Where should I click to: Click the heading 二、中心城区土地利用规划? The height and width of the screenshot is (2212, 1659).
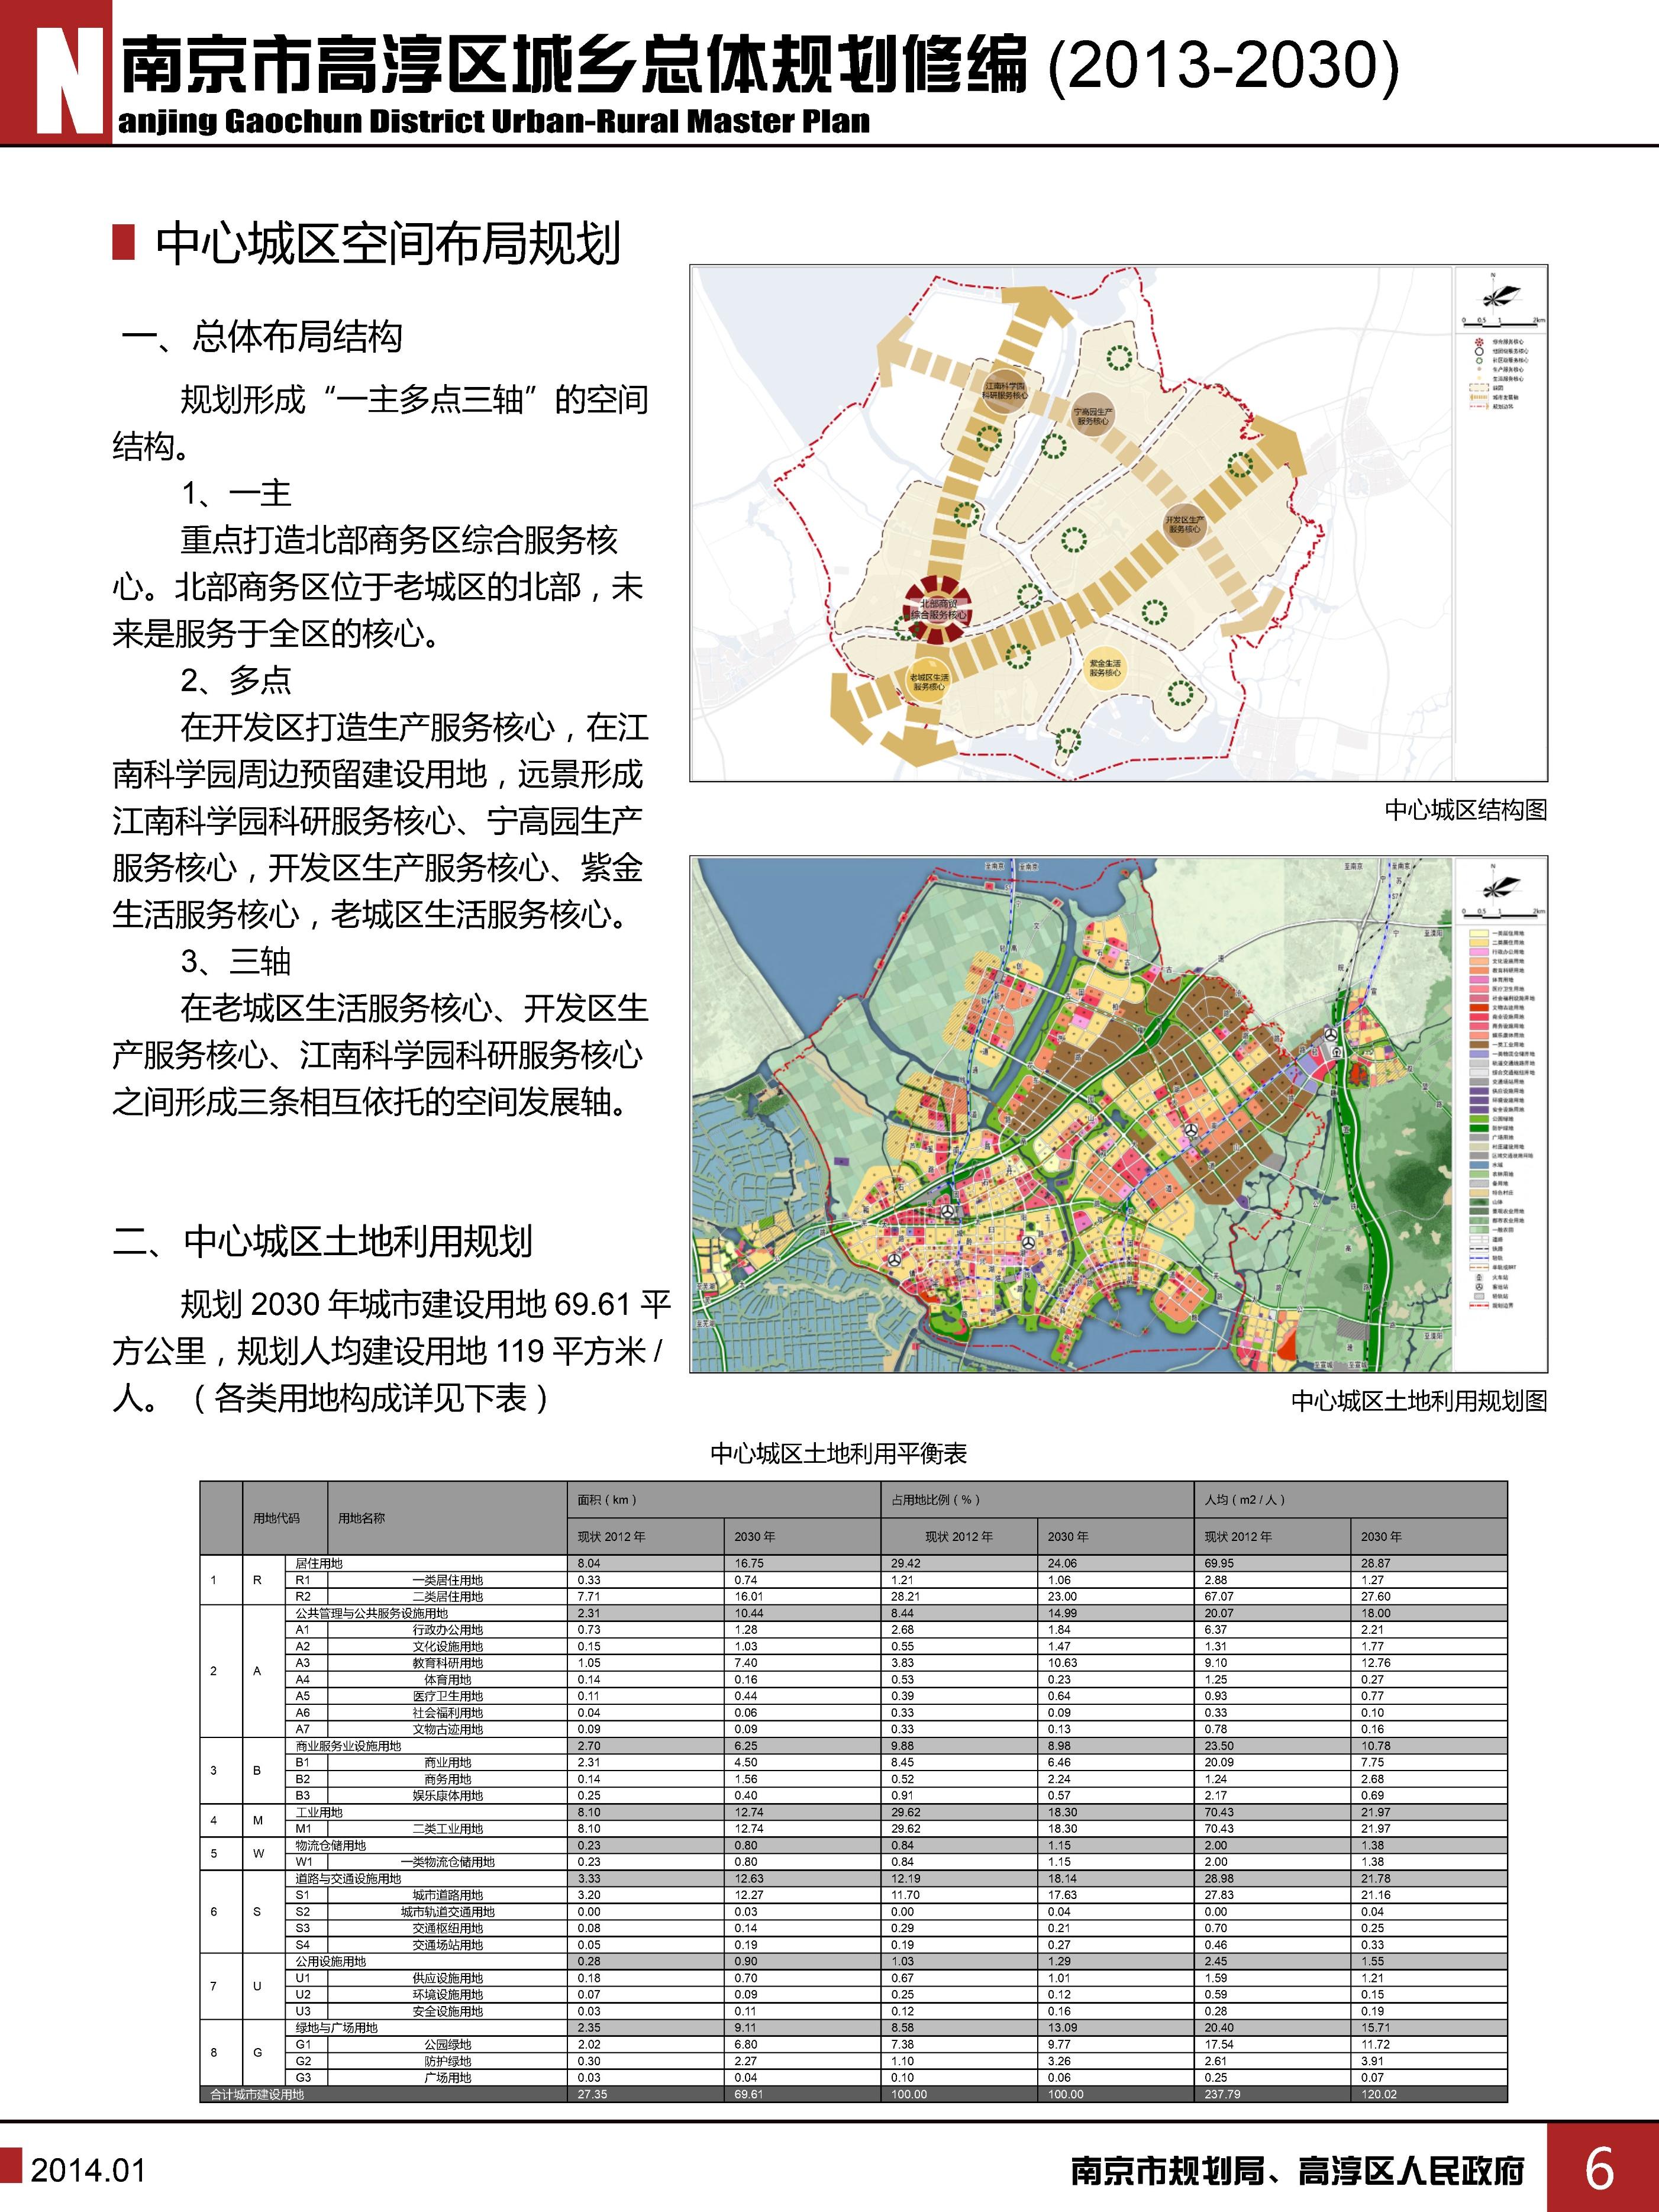coord(322,1242)
